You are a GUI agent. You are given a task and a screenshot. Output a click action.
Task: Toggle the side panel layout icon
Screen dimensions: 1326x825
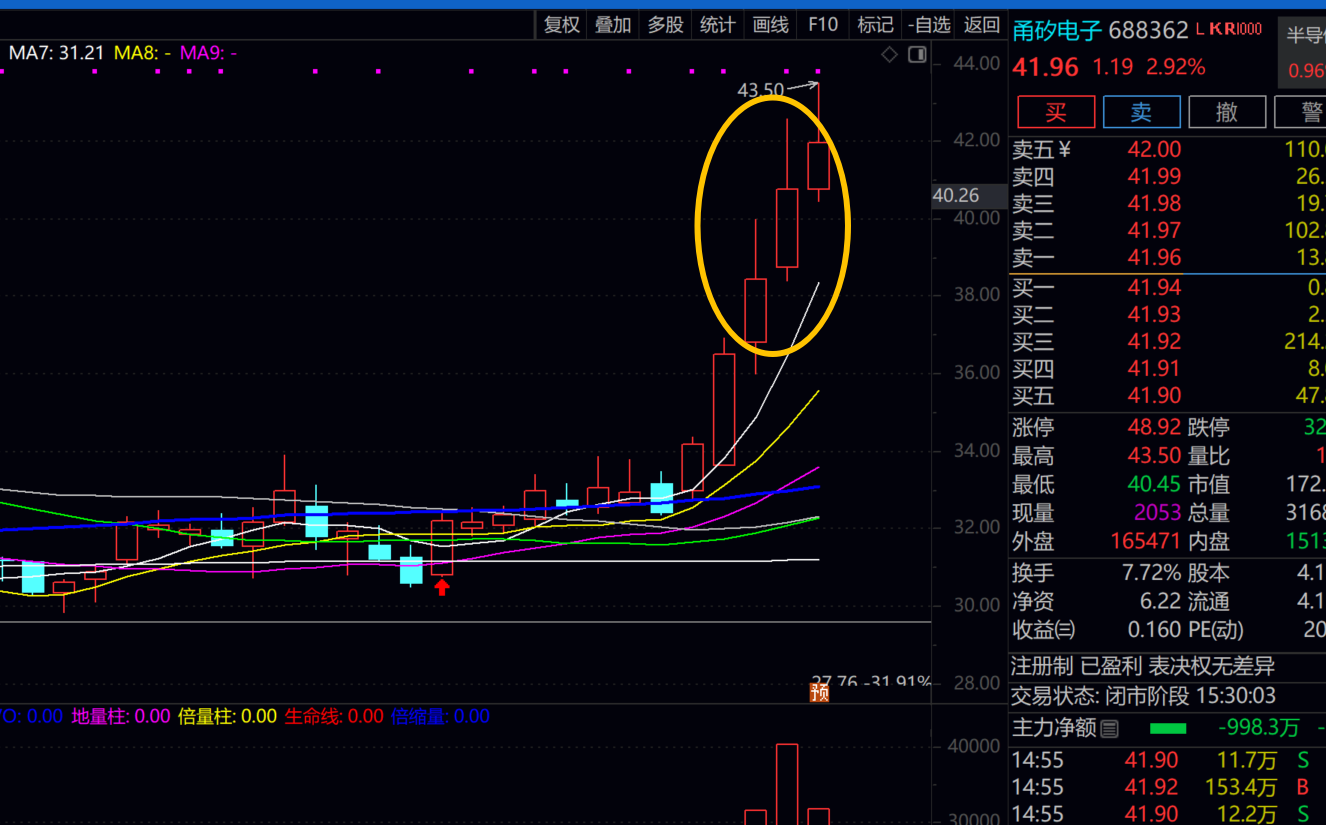pos(916,55)
